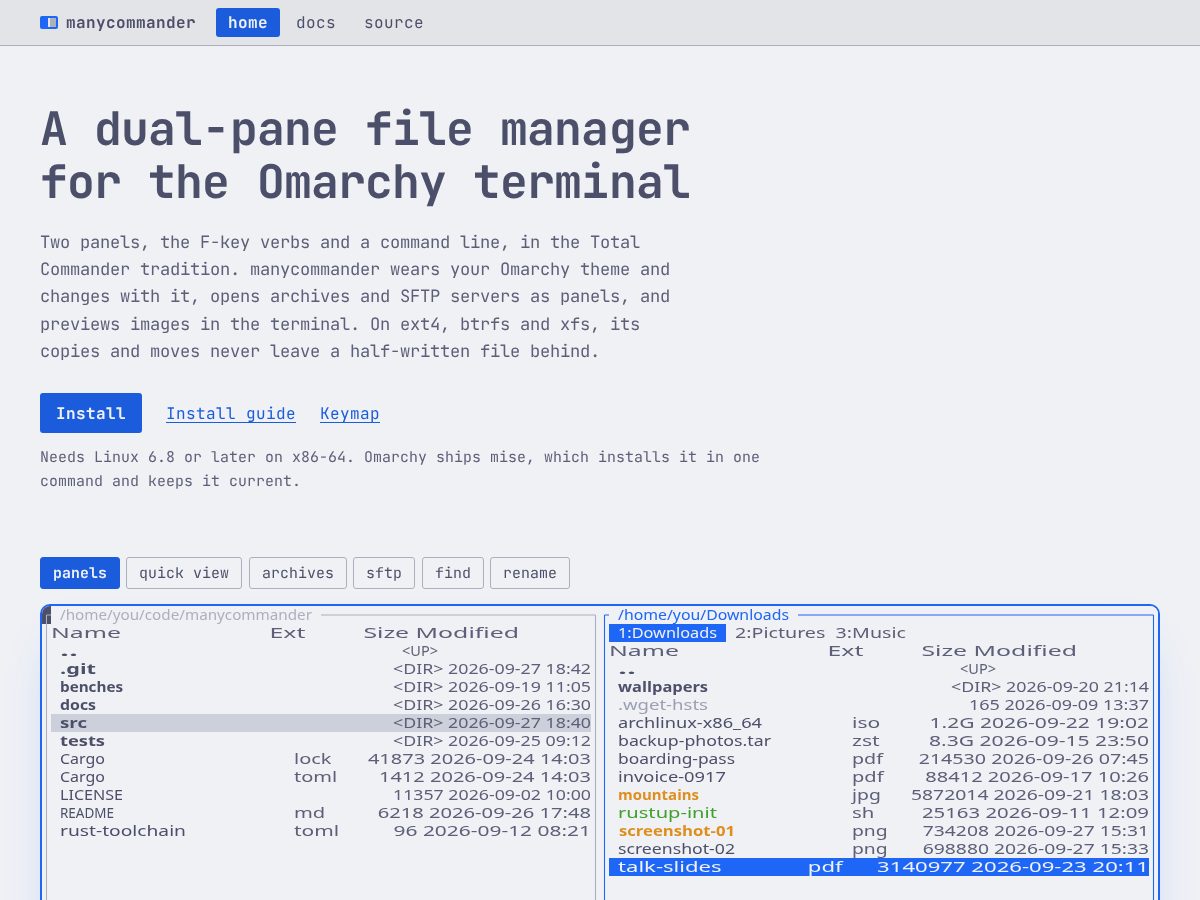Switch to the 3:Music panel tab
Screen dimensions: 1200x900
point(871,633)
